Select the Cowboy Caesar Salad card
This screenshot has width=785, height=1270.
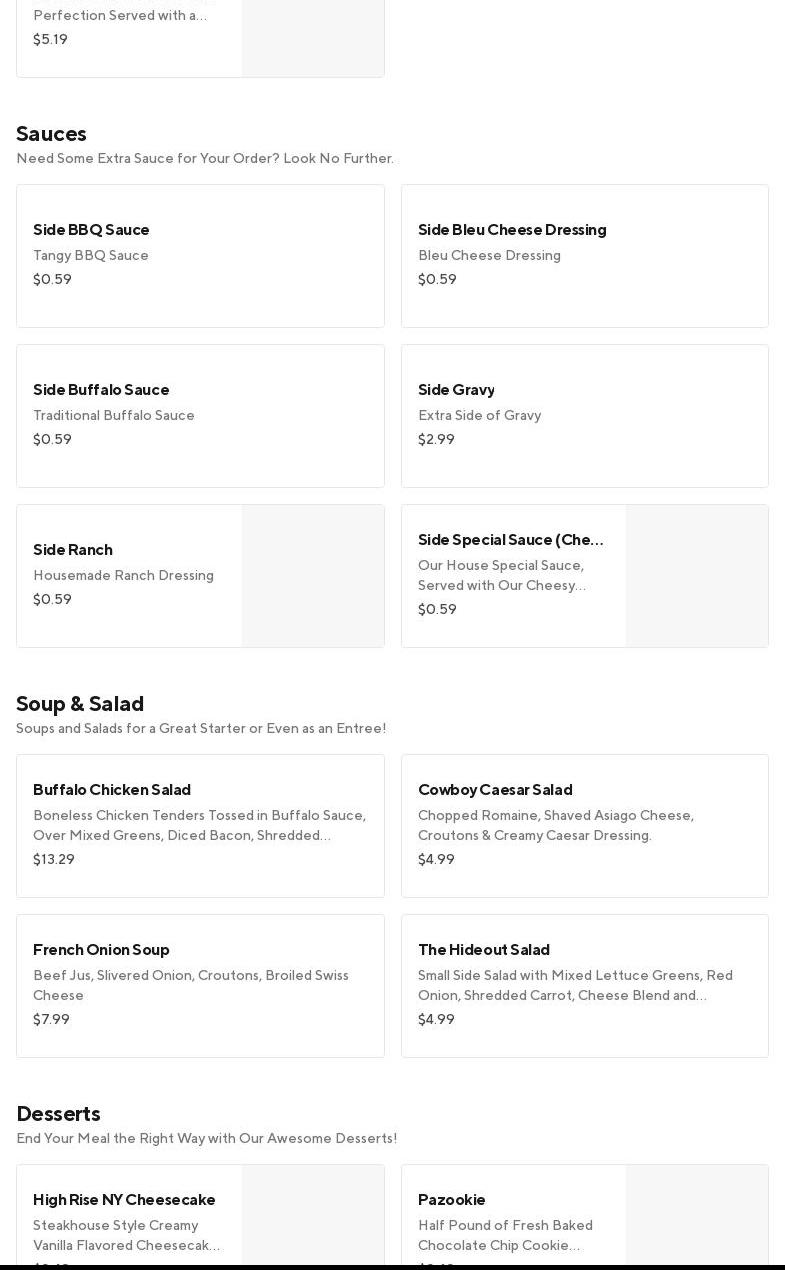point(584,826)
